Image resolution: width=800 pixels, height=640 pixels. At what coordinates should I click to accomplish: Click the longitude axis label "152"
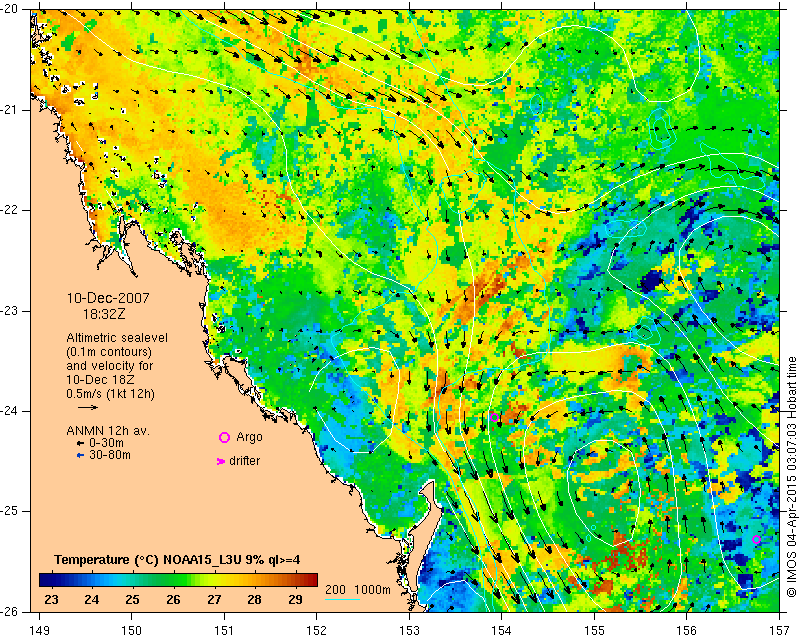(316, 630)
